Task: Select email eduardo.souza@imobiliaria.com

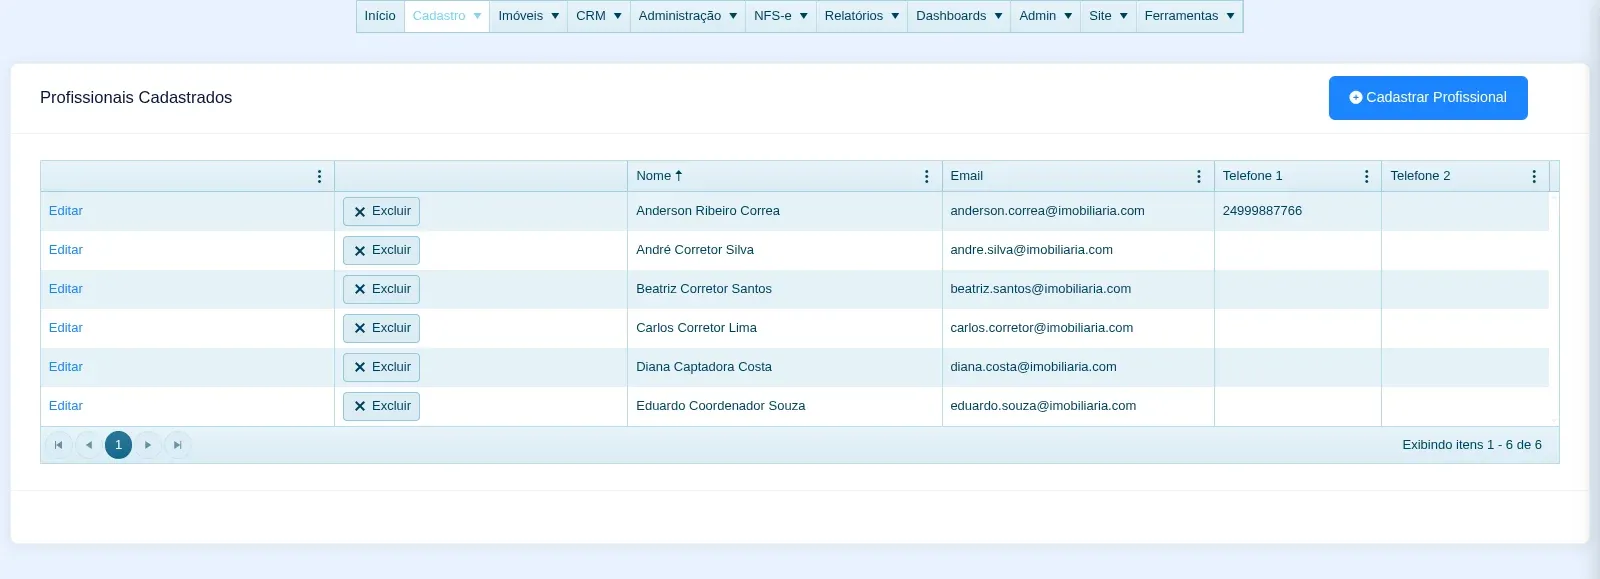Action: [x=1043, y=406]
